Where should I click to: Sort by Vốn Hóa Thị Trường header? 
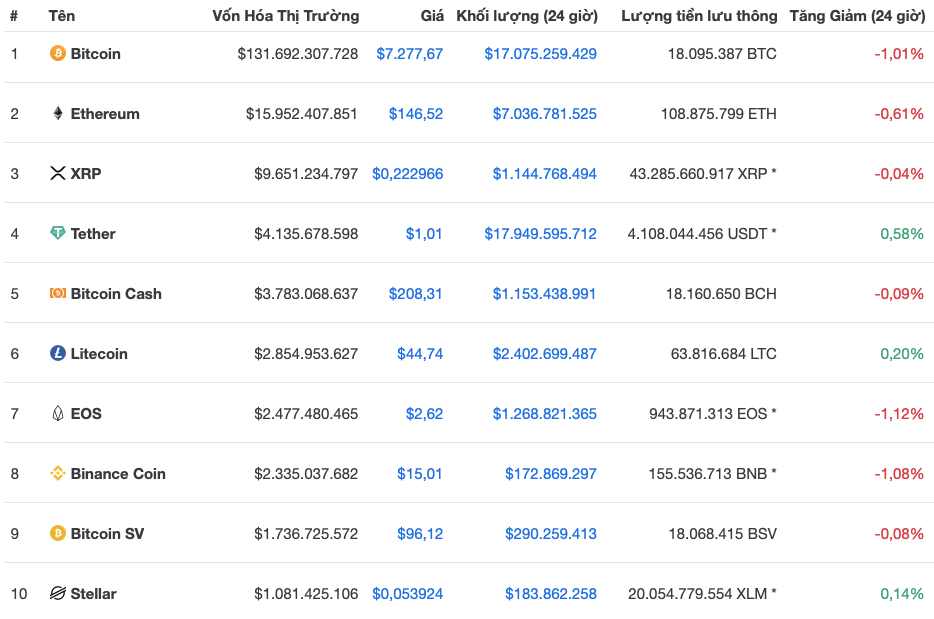click(286, 15)
